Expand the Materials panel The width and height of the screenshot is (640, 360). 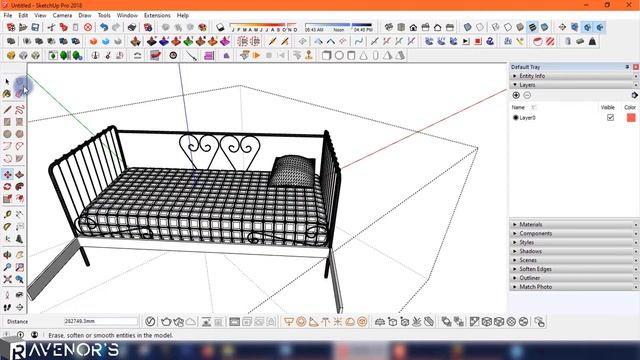pos(573,224)
